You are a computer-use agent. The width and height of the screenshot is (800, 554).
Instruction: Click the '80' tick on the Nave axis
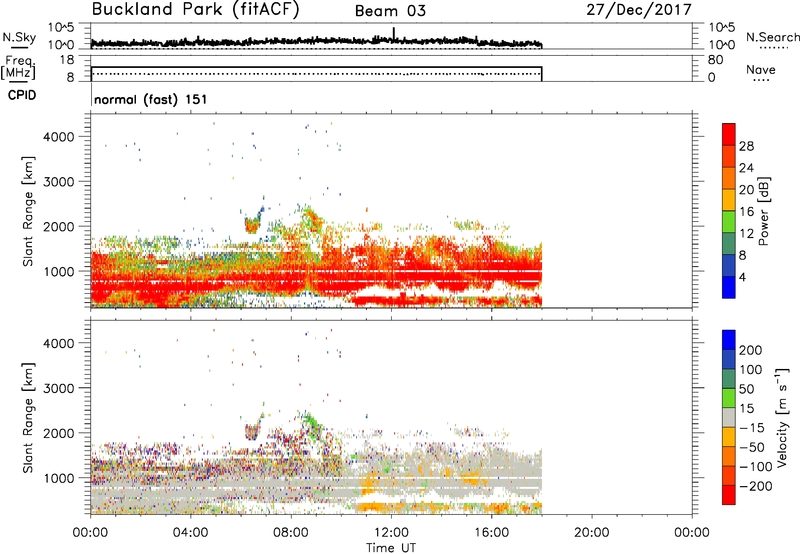(715, 60)
